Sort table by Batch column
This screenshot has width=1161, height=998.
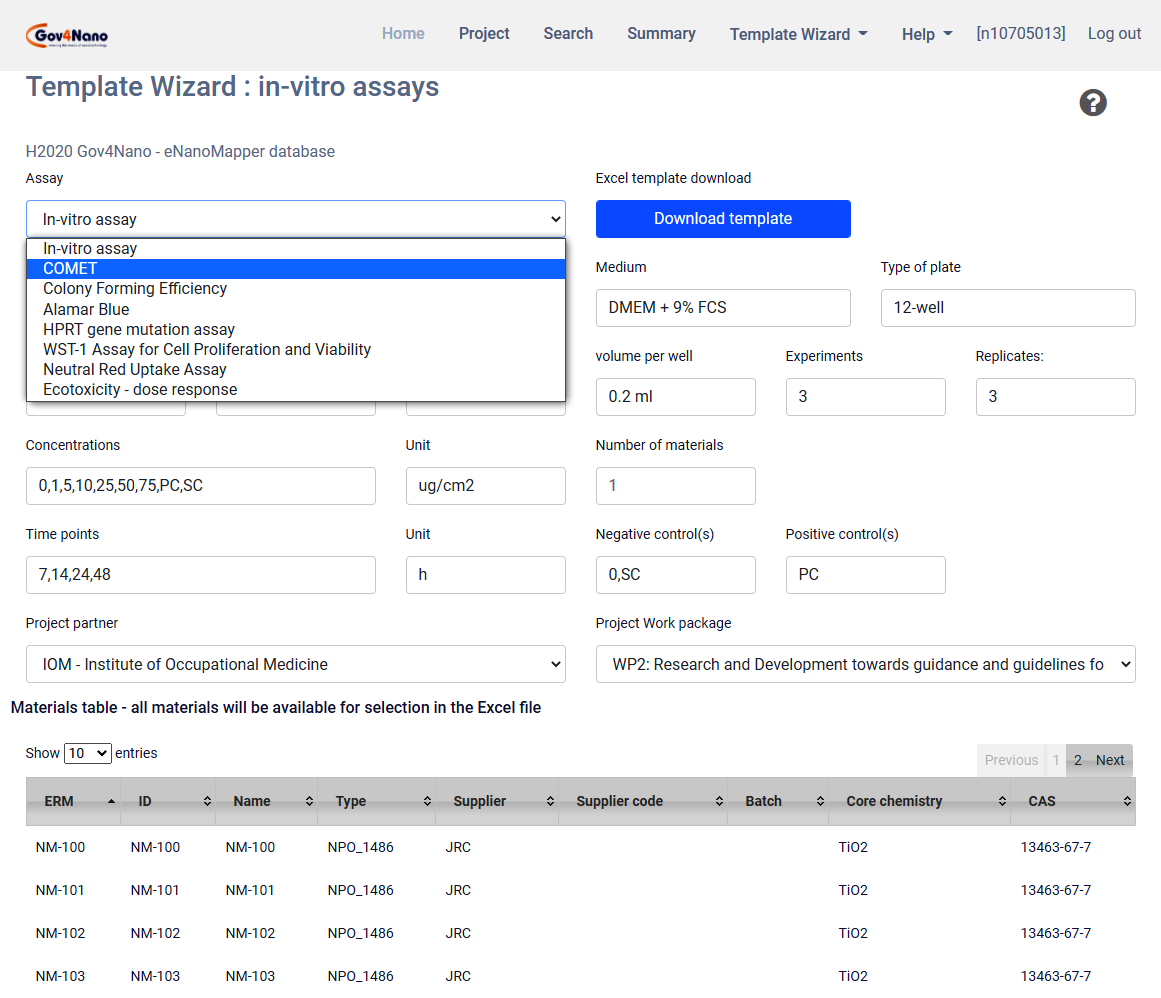776,801
